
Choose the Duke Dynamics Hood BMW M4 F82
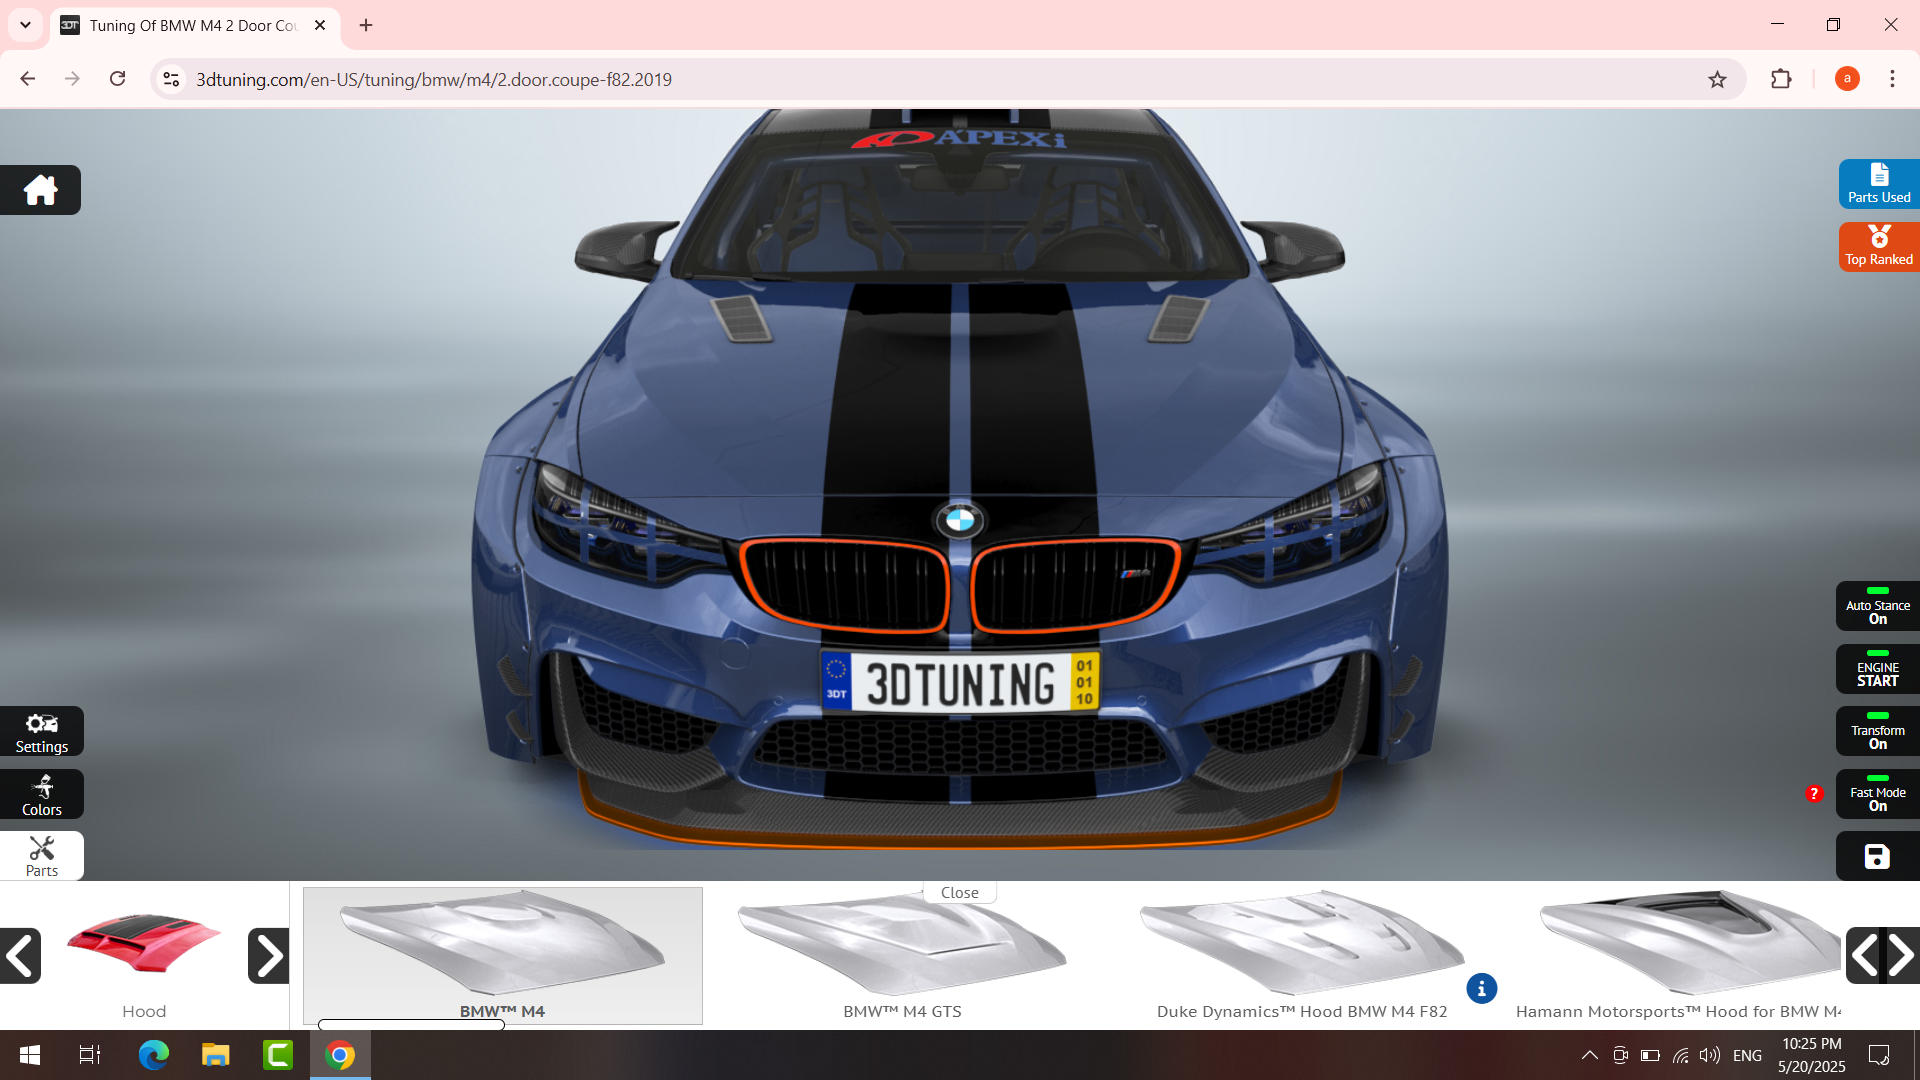pos(1301,955)
